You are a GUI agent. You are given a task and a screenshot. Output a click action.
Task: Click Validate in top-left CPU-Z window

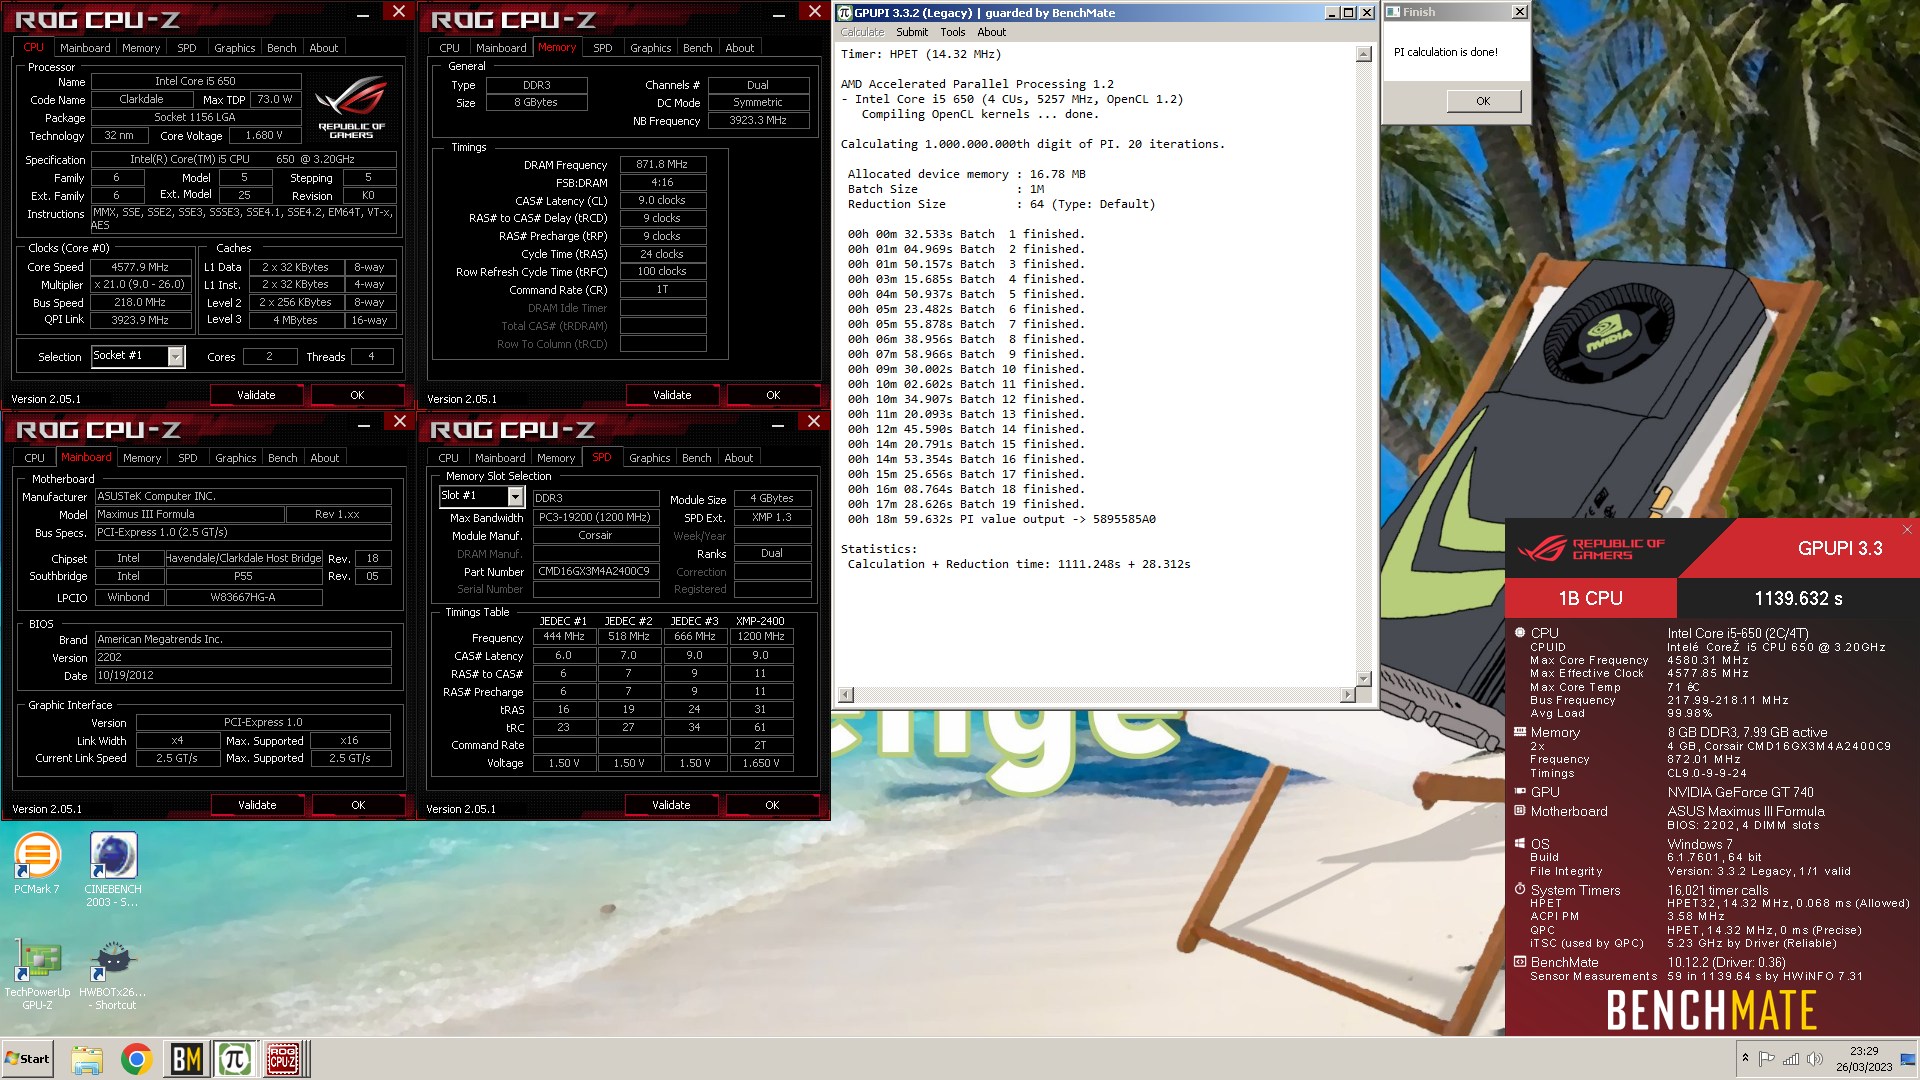pos(256,395)
